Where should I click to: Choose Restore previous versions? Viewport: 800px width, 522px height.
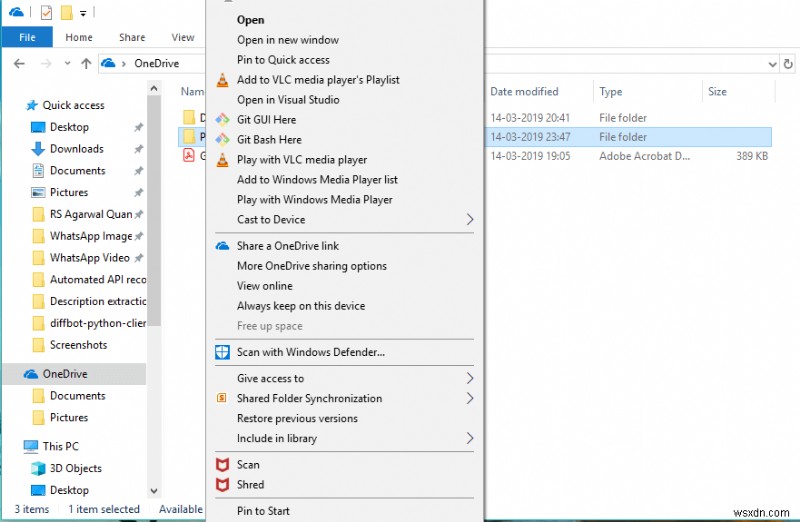coord(345,418)
